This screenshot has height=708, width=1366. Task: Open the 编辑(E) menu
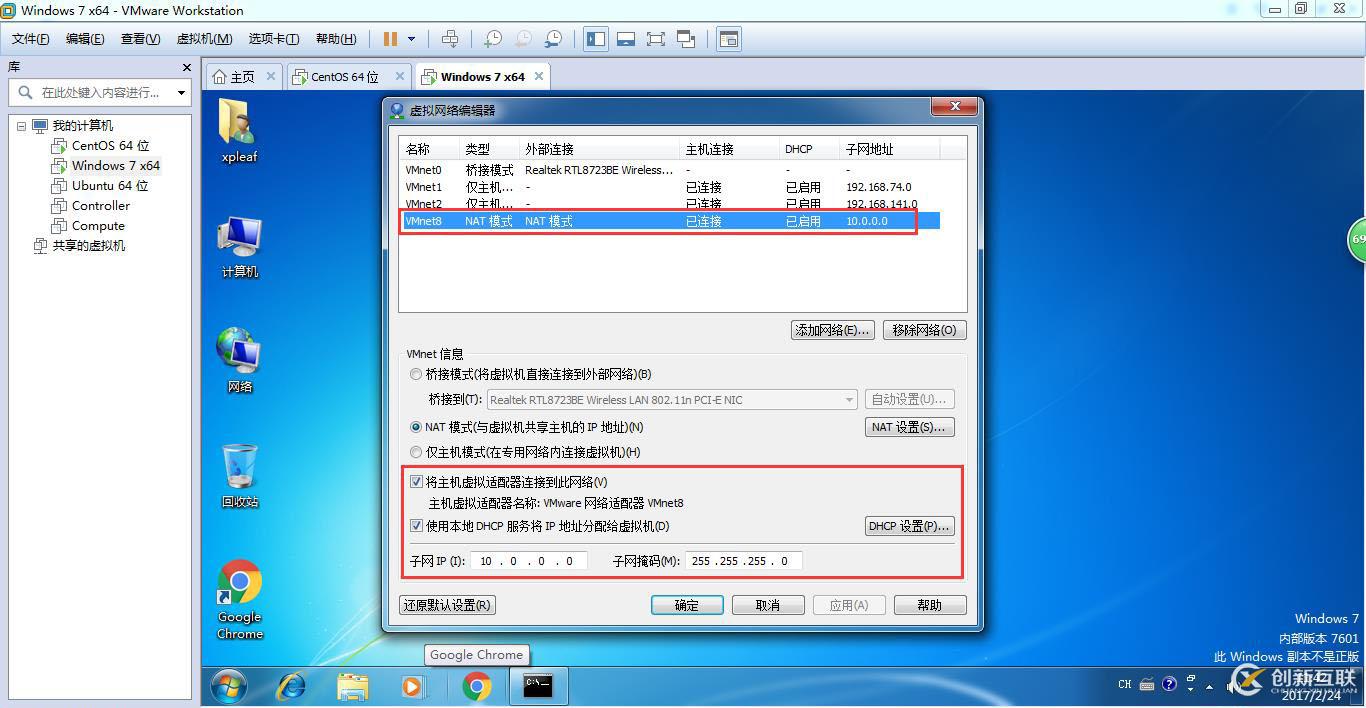click(85, 39)
